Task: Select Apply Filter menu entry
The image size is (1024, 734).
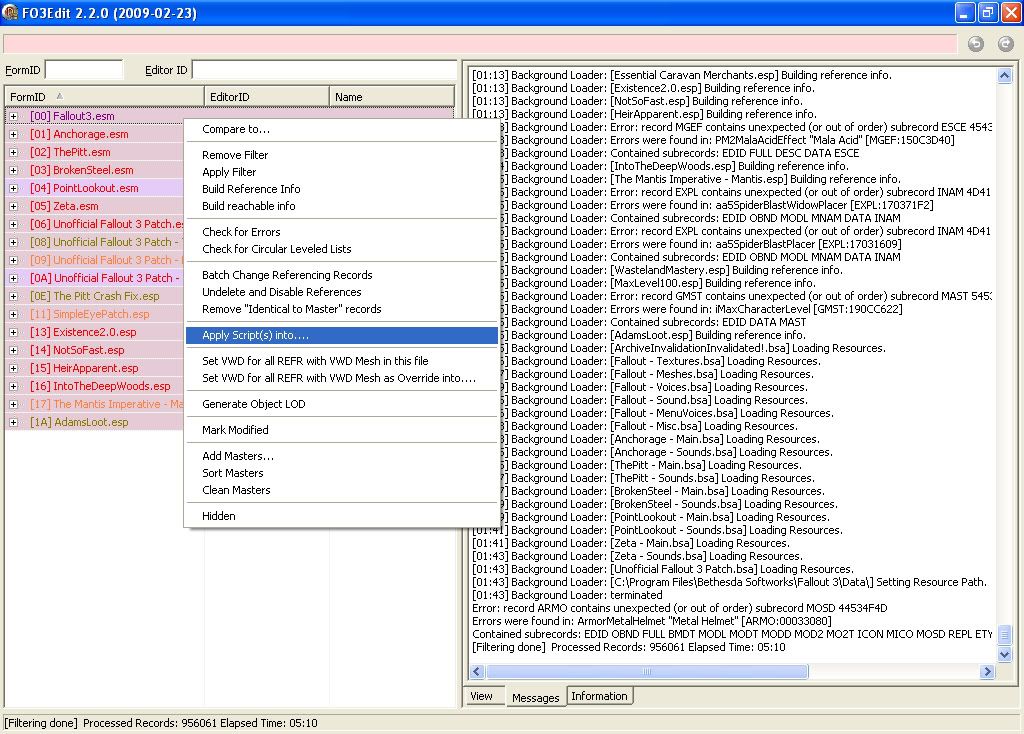Action: (342, 172)
